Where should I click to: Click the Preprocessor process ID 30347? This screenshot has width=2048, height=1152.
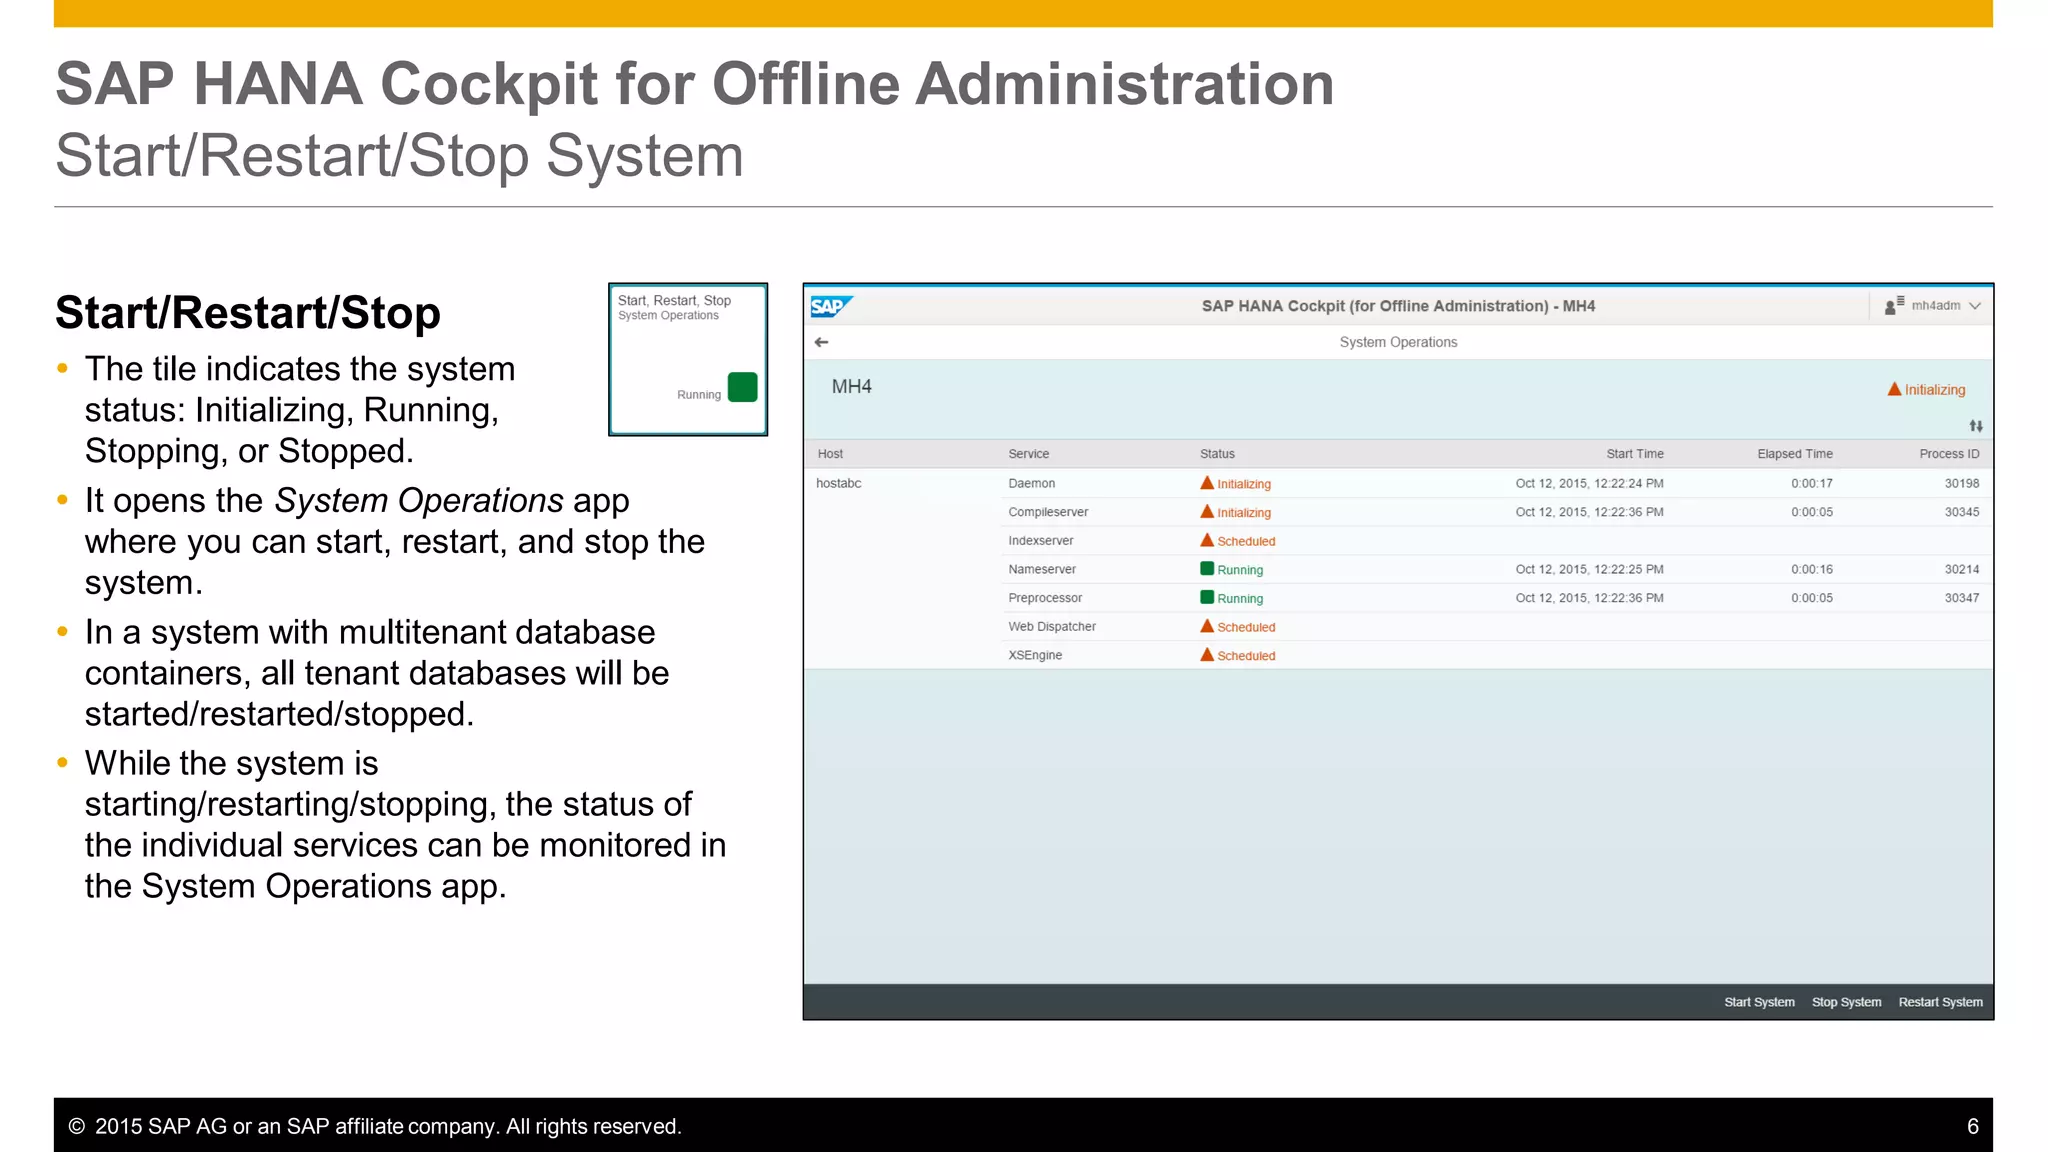pos(1961,598)
